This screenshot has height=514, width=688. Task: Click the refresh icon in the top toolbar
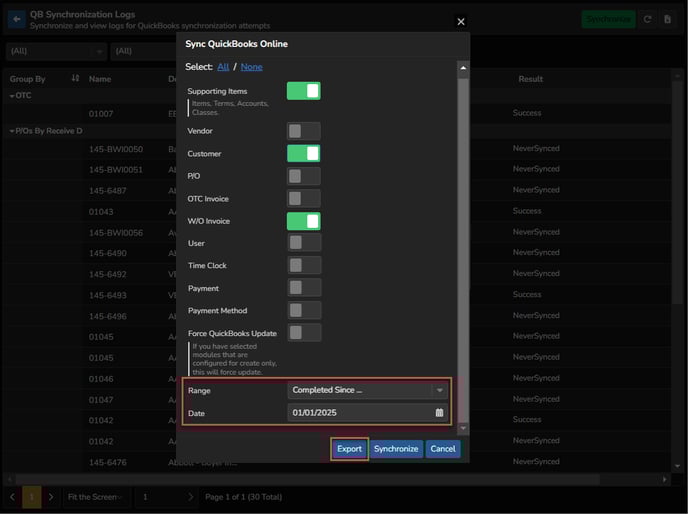coord(647,19)
